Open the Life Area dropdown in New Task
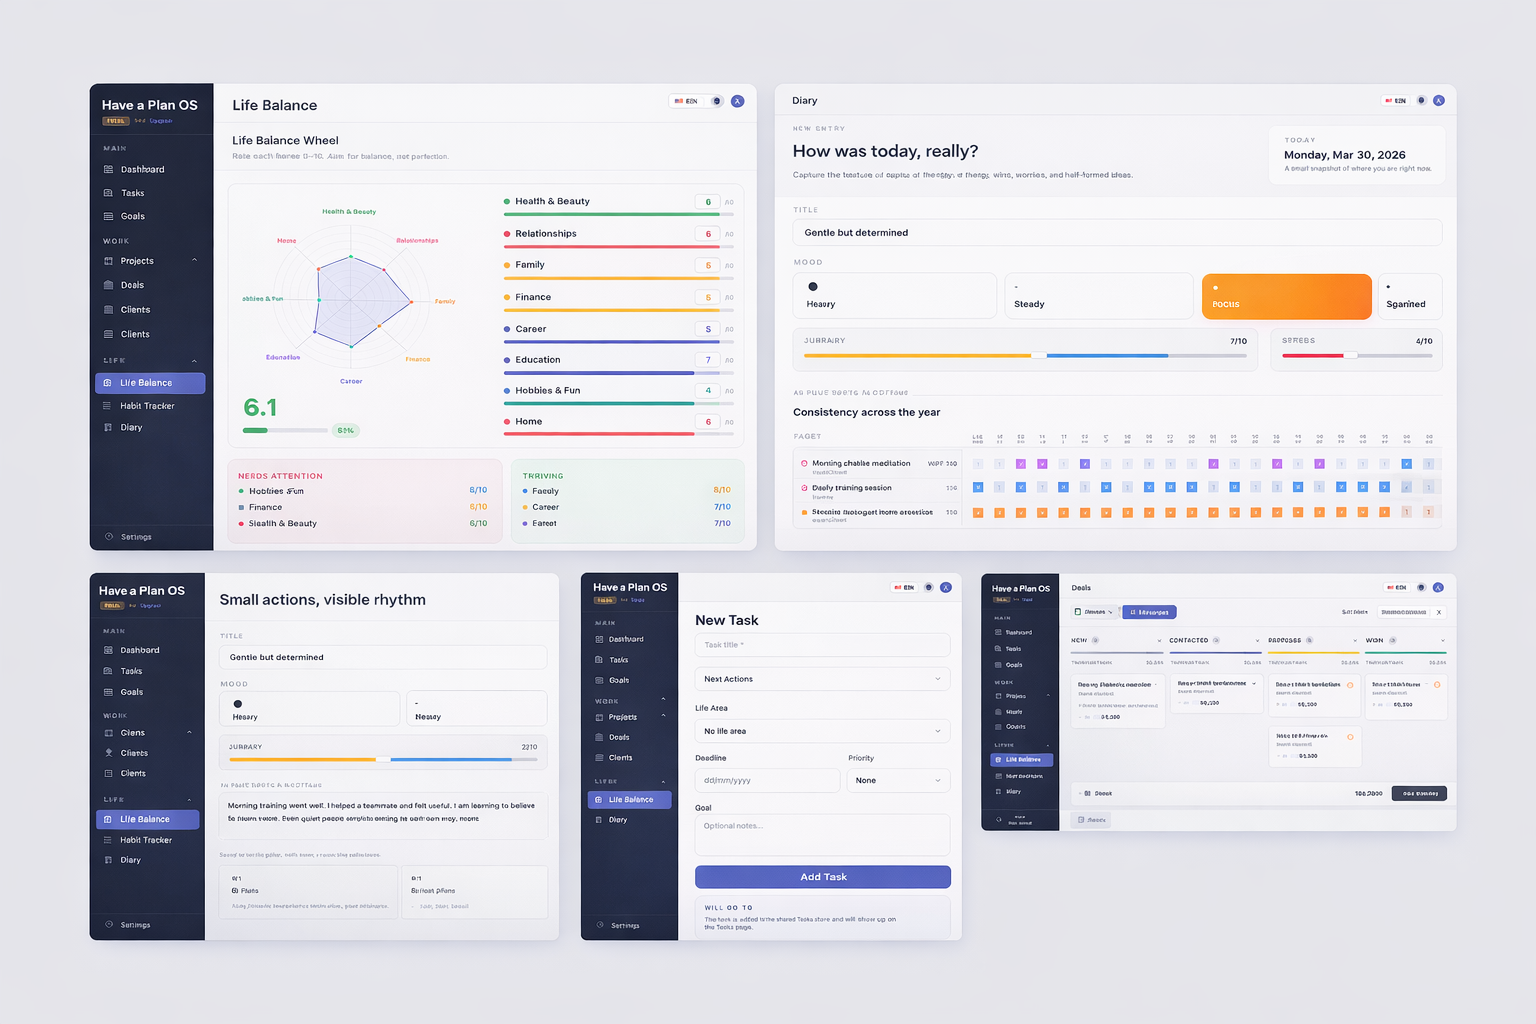Image resolution: width=1536 pixels, height=1024 pixels. coord(822,731)
